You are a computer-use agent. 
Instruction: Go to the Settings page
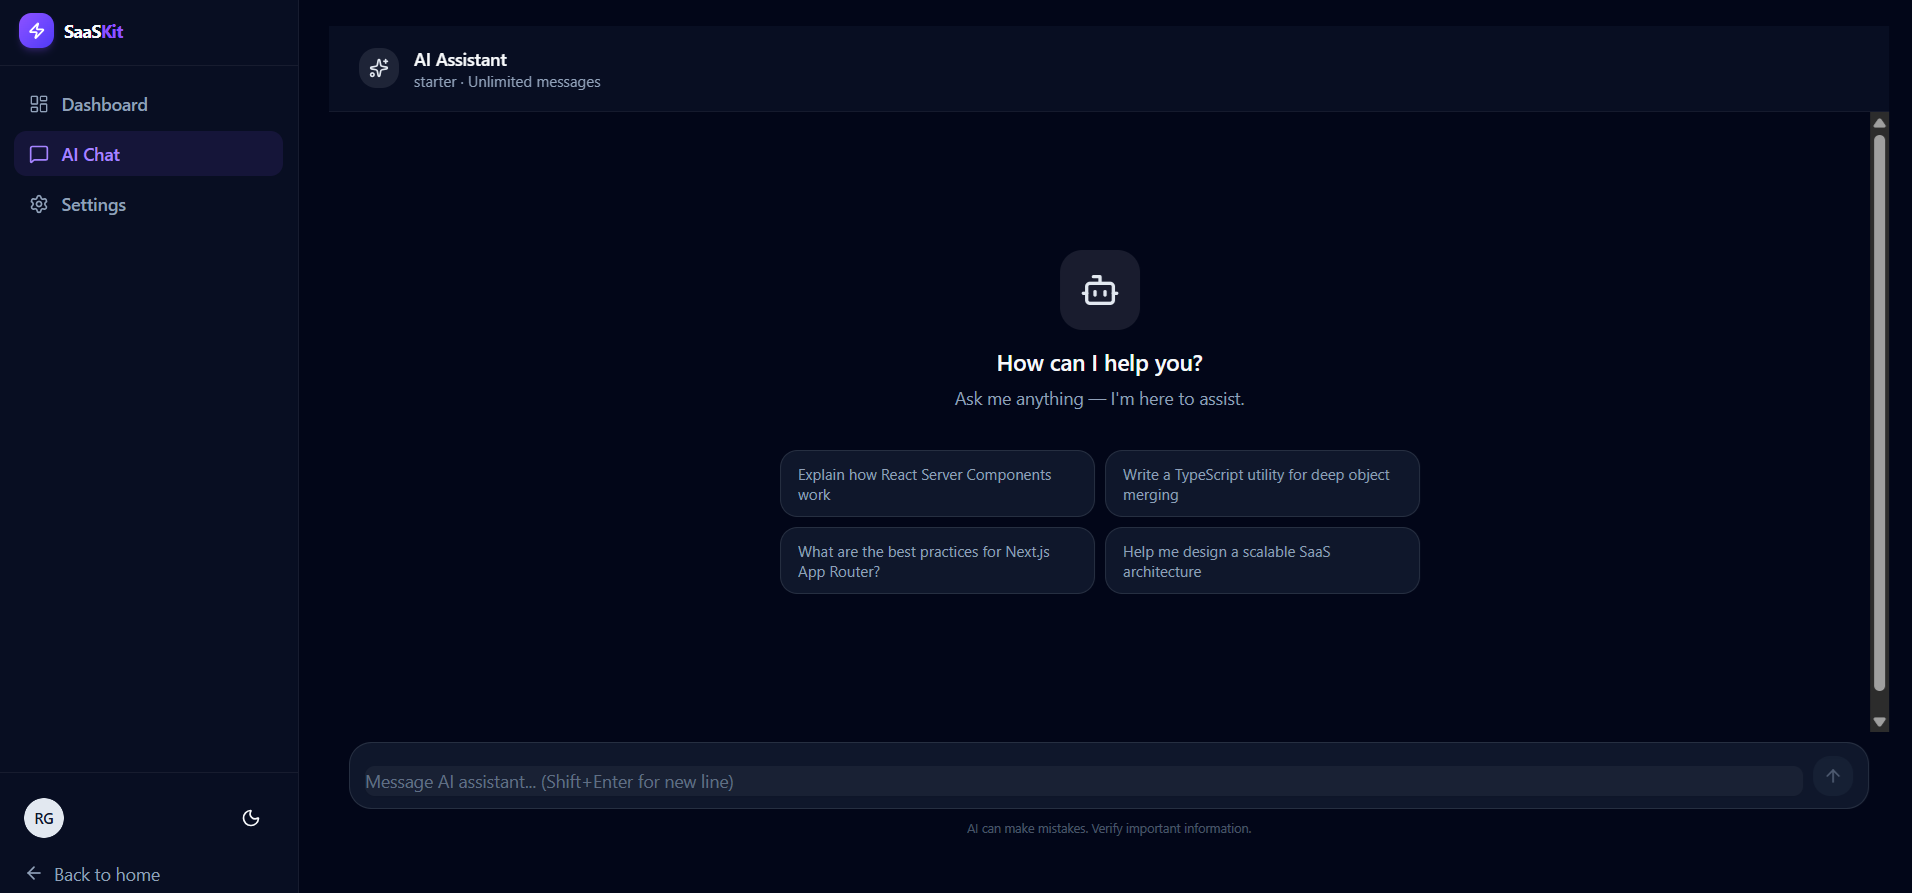148,204
